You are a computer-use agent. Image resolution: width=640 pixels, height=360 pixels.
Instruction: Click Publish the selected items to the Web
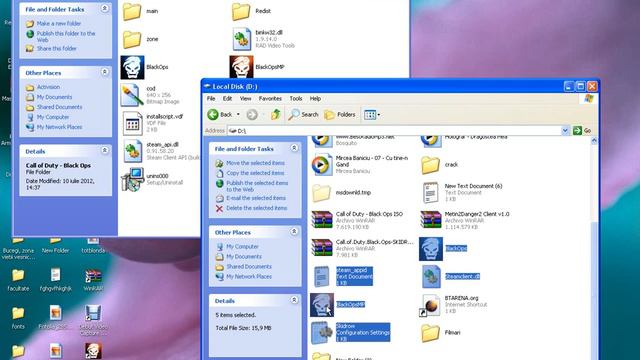257,186
